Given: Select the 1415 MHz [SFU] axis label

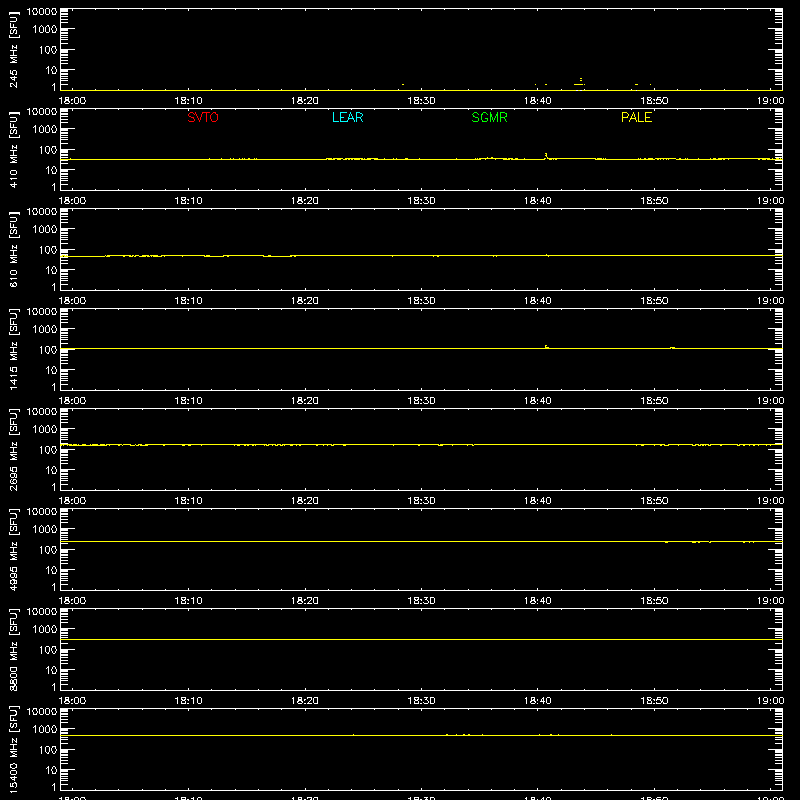Looking at the screenshot, I should tap(13, 349).
